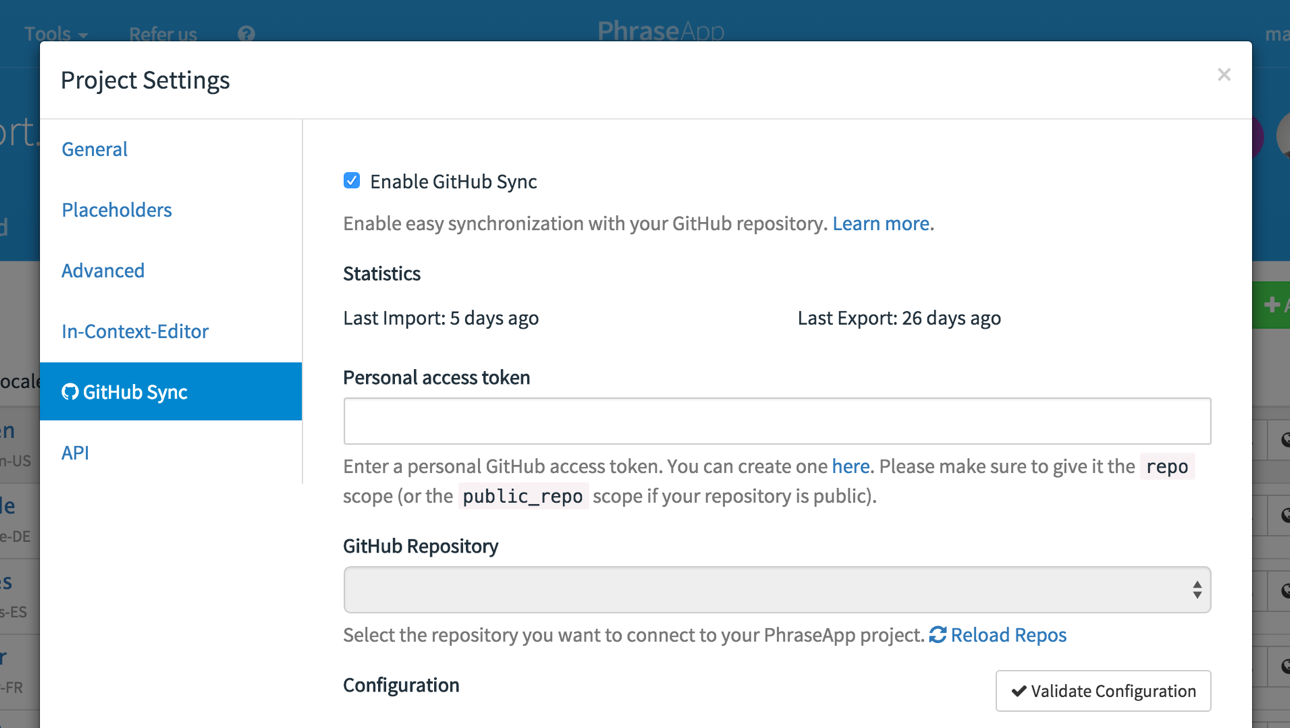Select the GitHub Sync tab

coord(171,391)
